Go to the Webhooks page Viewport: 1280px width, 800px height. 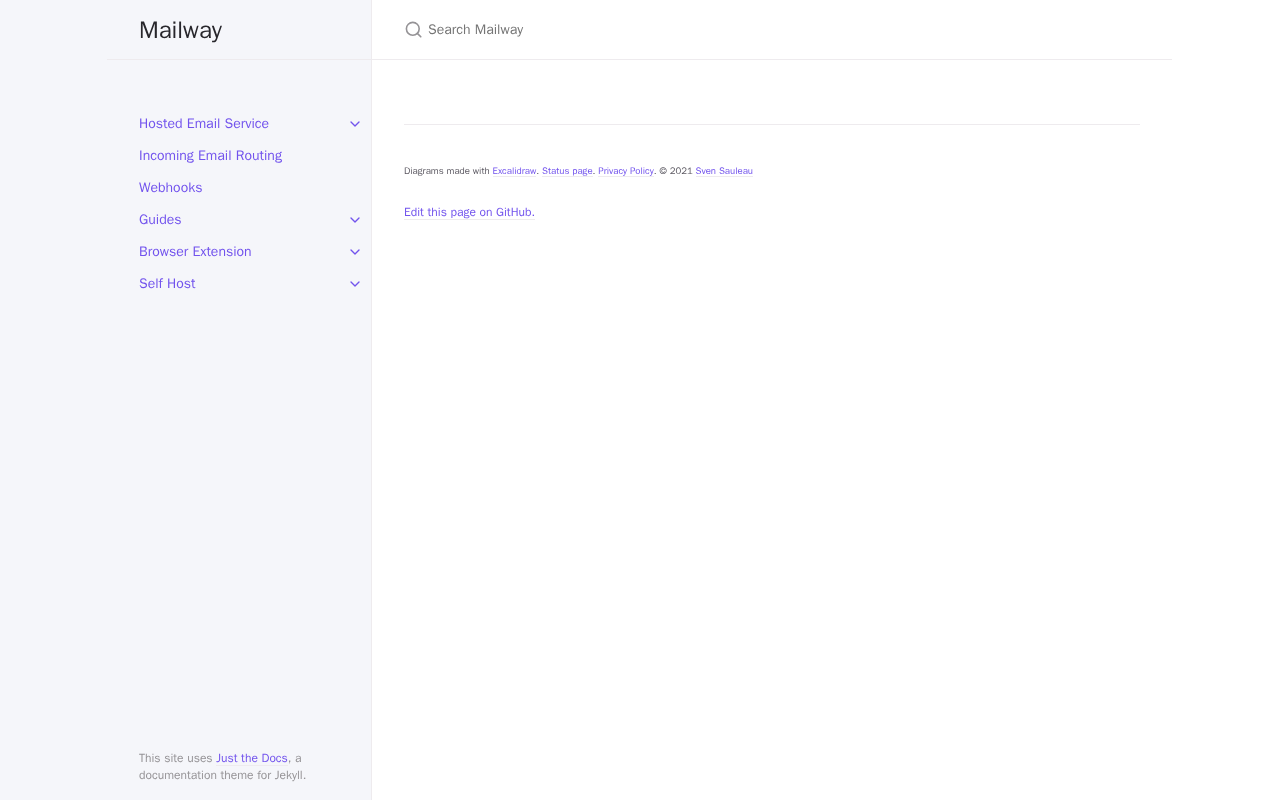(x=170, y=188)
